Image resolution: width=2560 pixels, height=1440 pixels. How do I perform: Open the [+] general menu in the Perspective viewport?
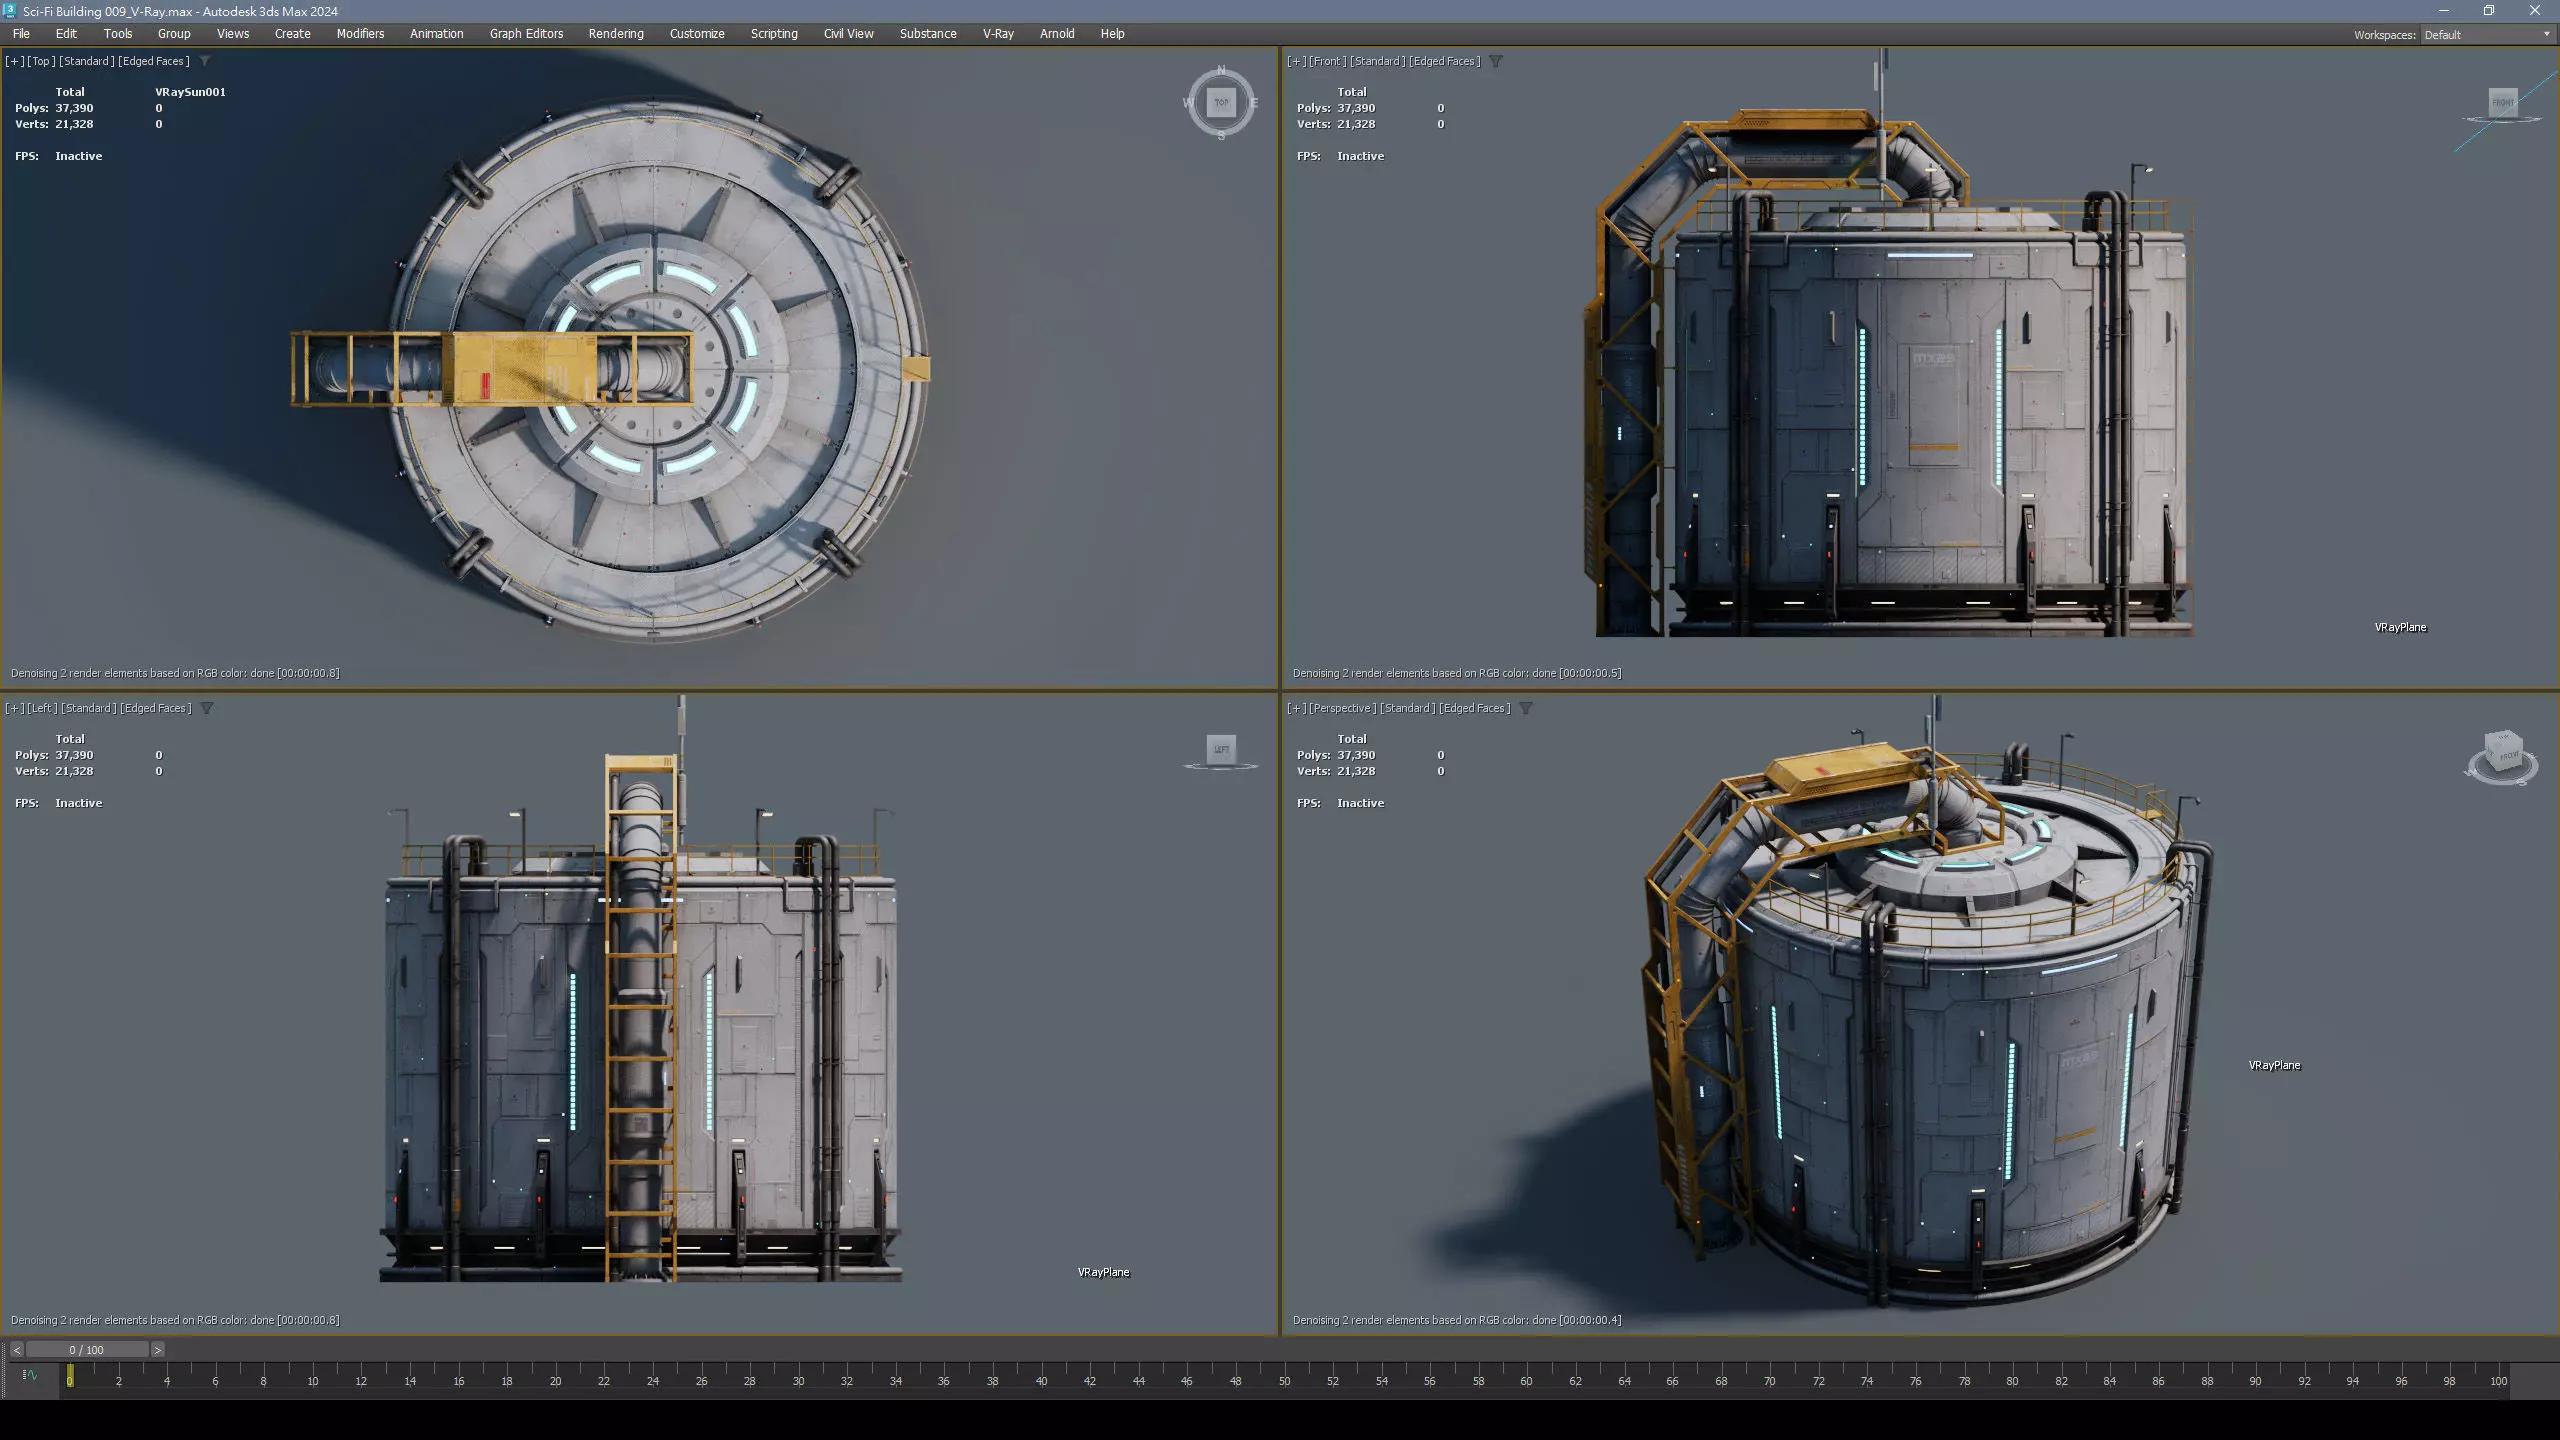tap(1297, 708)
